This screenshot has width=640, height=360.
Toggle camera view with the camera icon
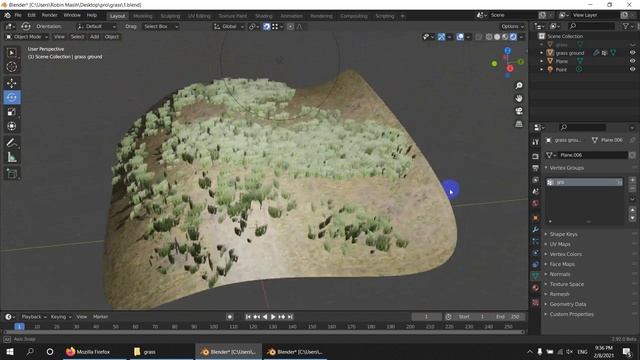519,111
